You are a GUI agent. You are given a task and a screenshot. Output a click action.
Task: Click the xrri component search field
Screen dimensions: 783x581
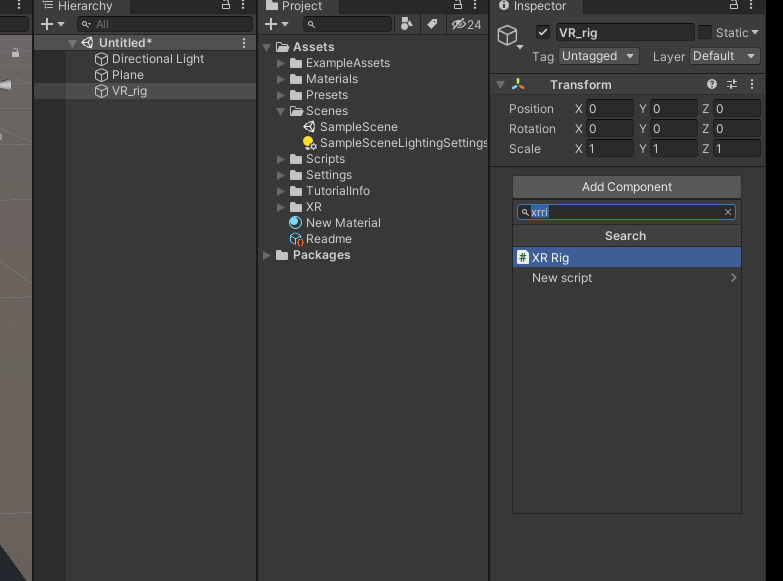click(626, 212)
